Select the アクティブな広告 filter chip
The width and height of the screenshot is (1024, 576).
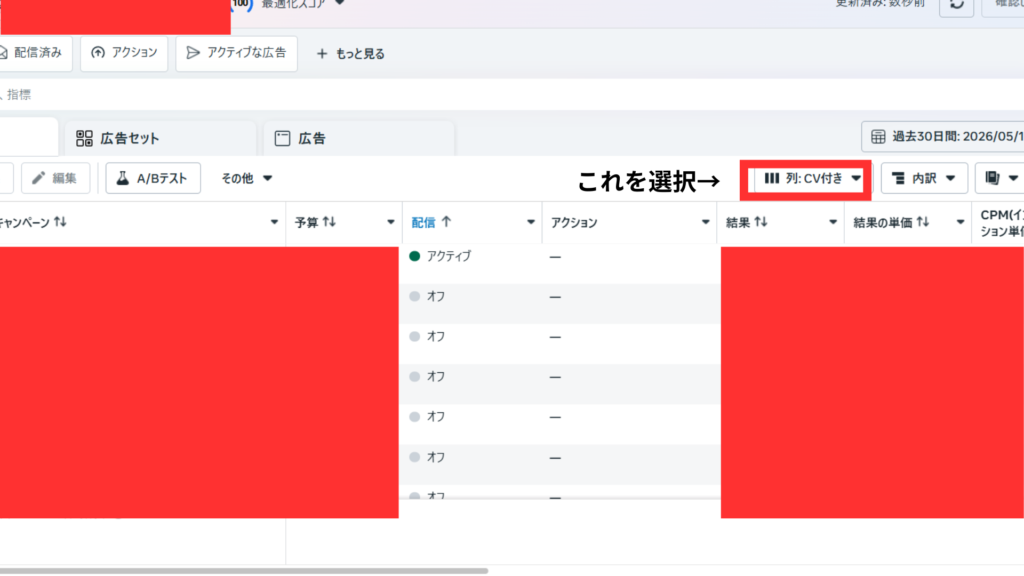pos(236,53)
